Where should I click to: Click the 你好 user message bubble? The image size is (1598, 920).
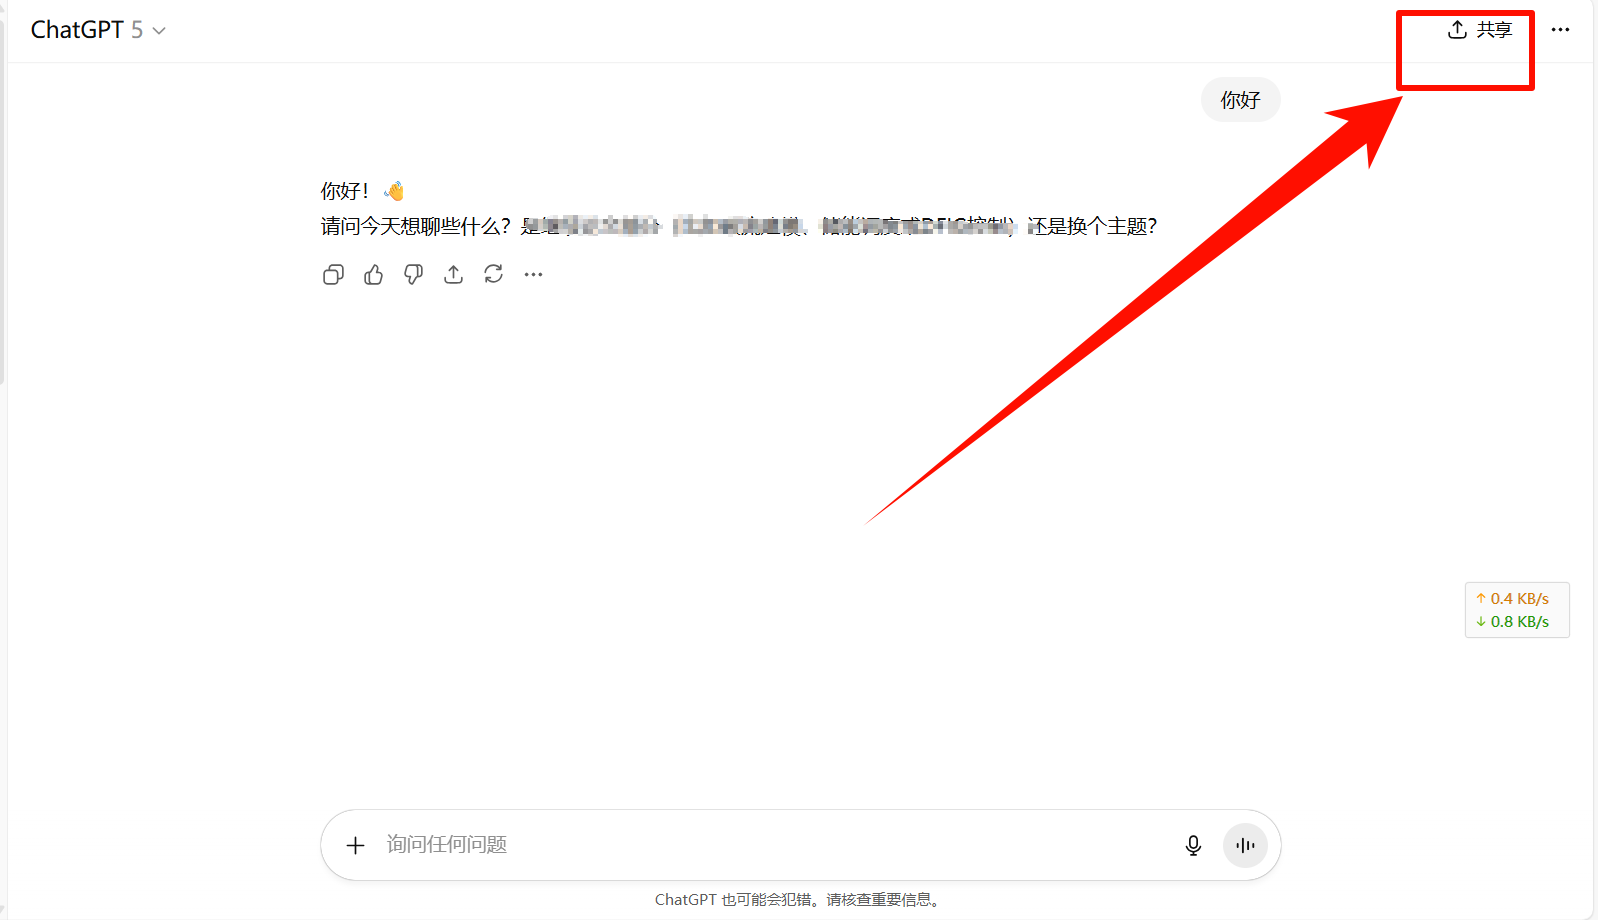coord(1240,100)
